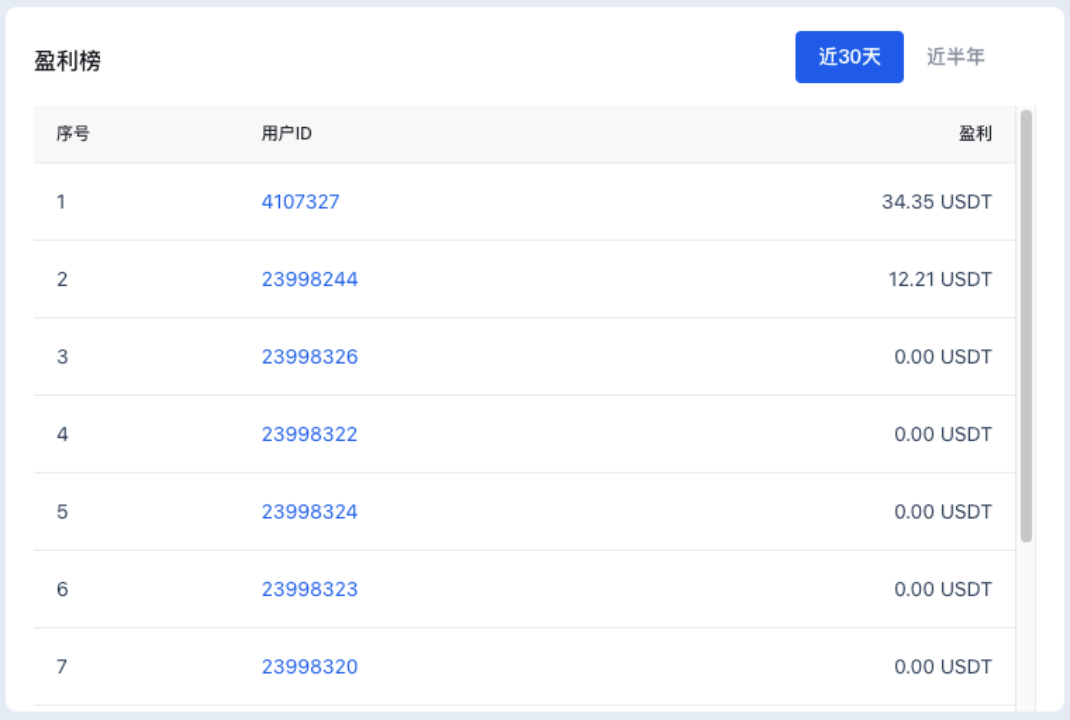Select the 12.21 USDT profit value

pyautogui.click(x=940, y=279)
